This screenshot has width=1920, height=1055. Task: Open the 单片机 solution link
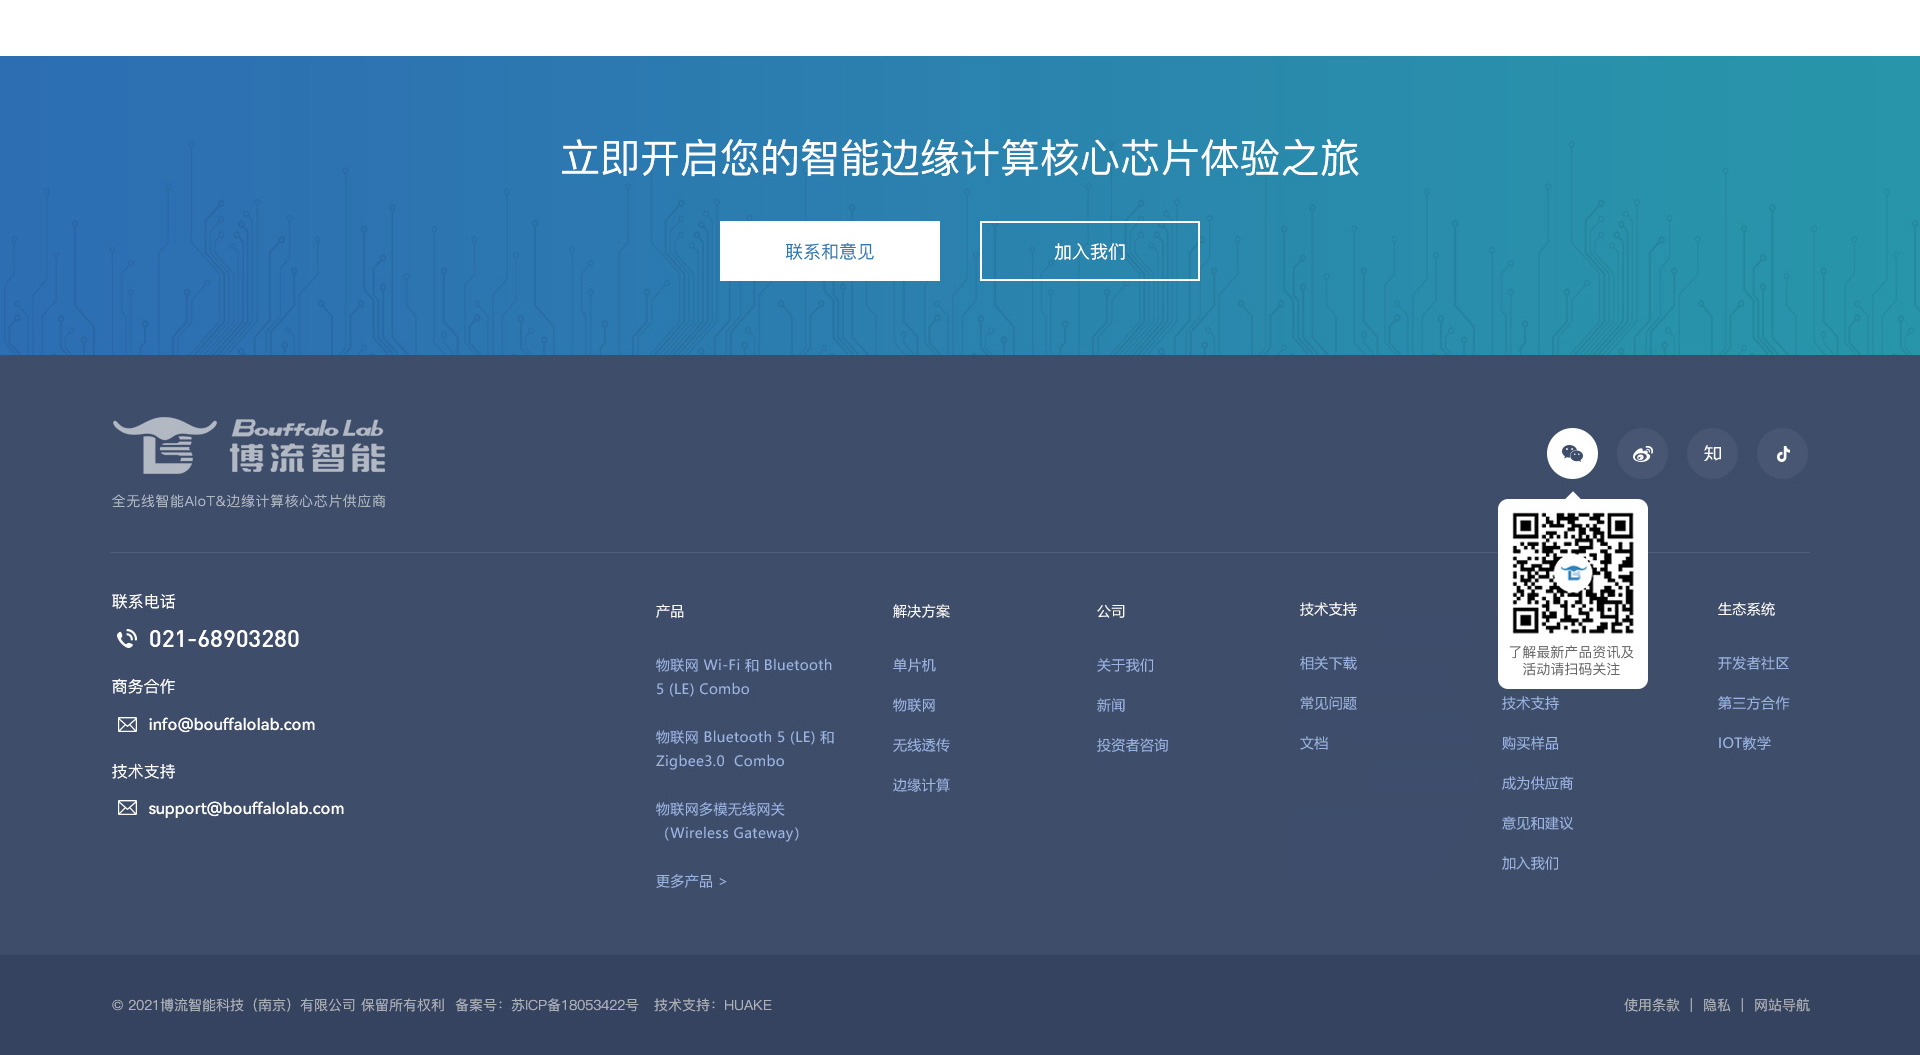[x=914, y=665]
